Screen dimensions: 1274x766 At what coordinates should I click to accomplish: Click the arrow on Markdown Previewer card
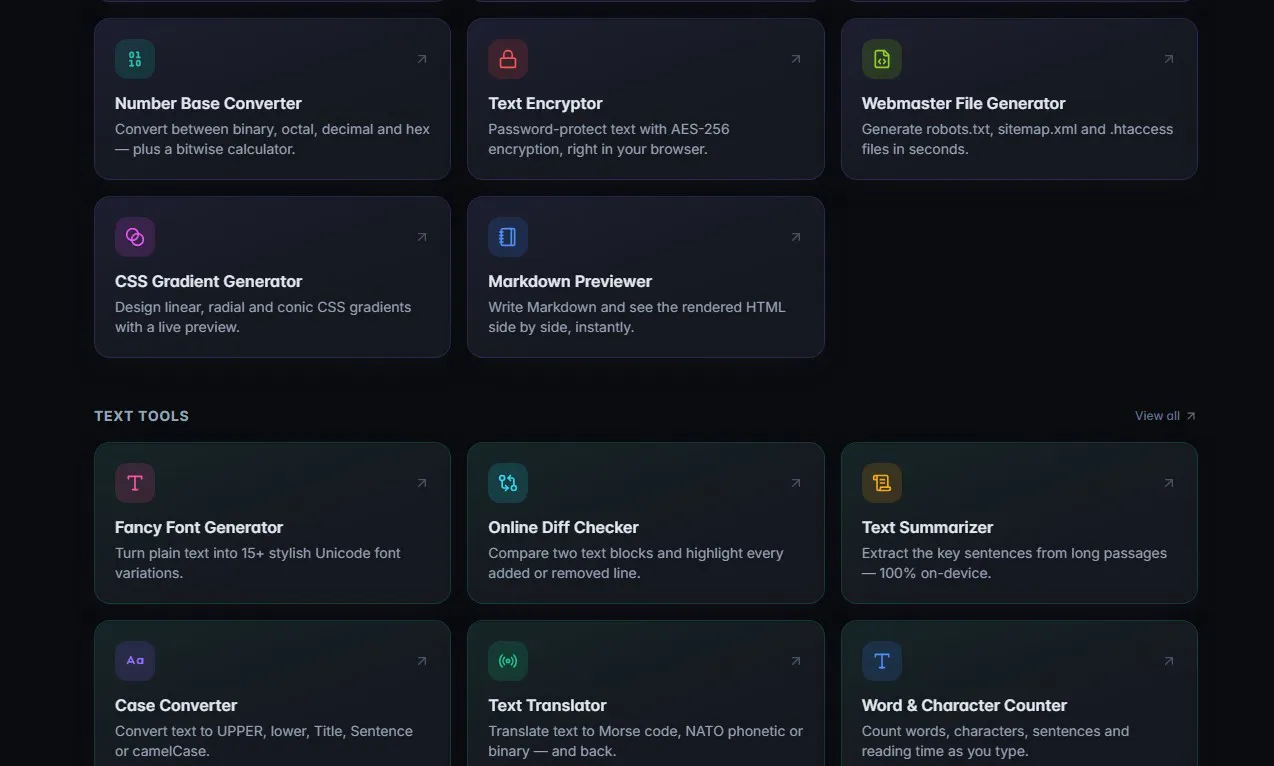tap(796, 237)
